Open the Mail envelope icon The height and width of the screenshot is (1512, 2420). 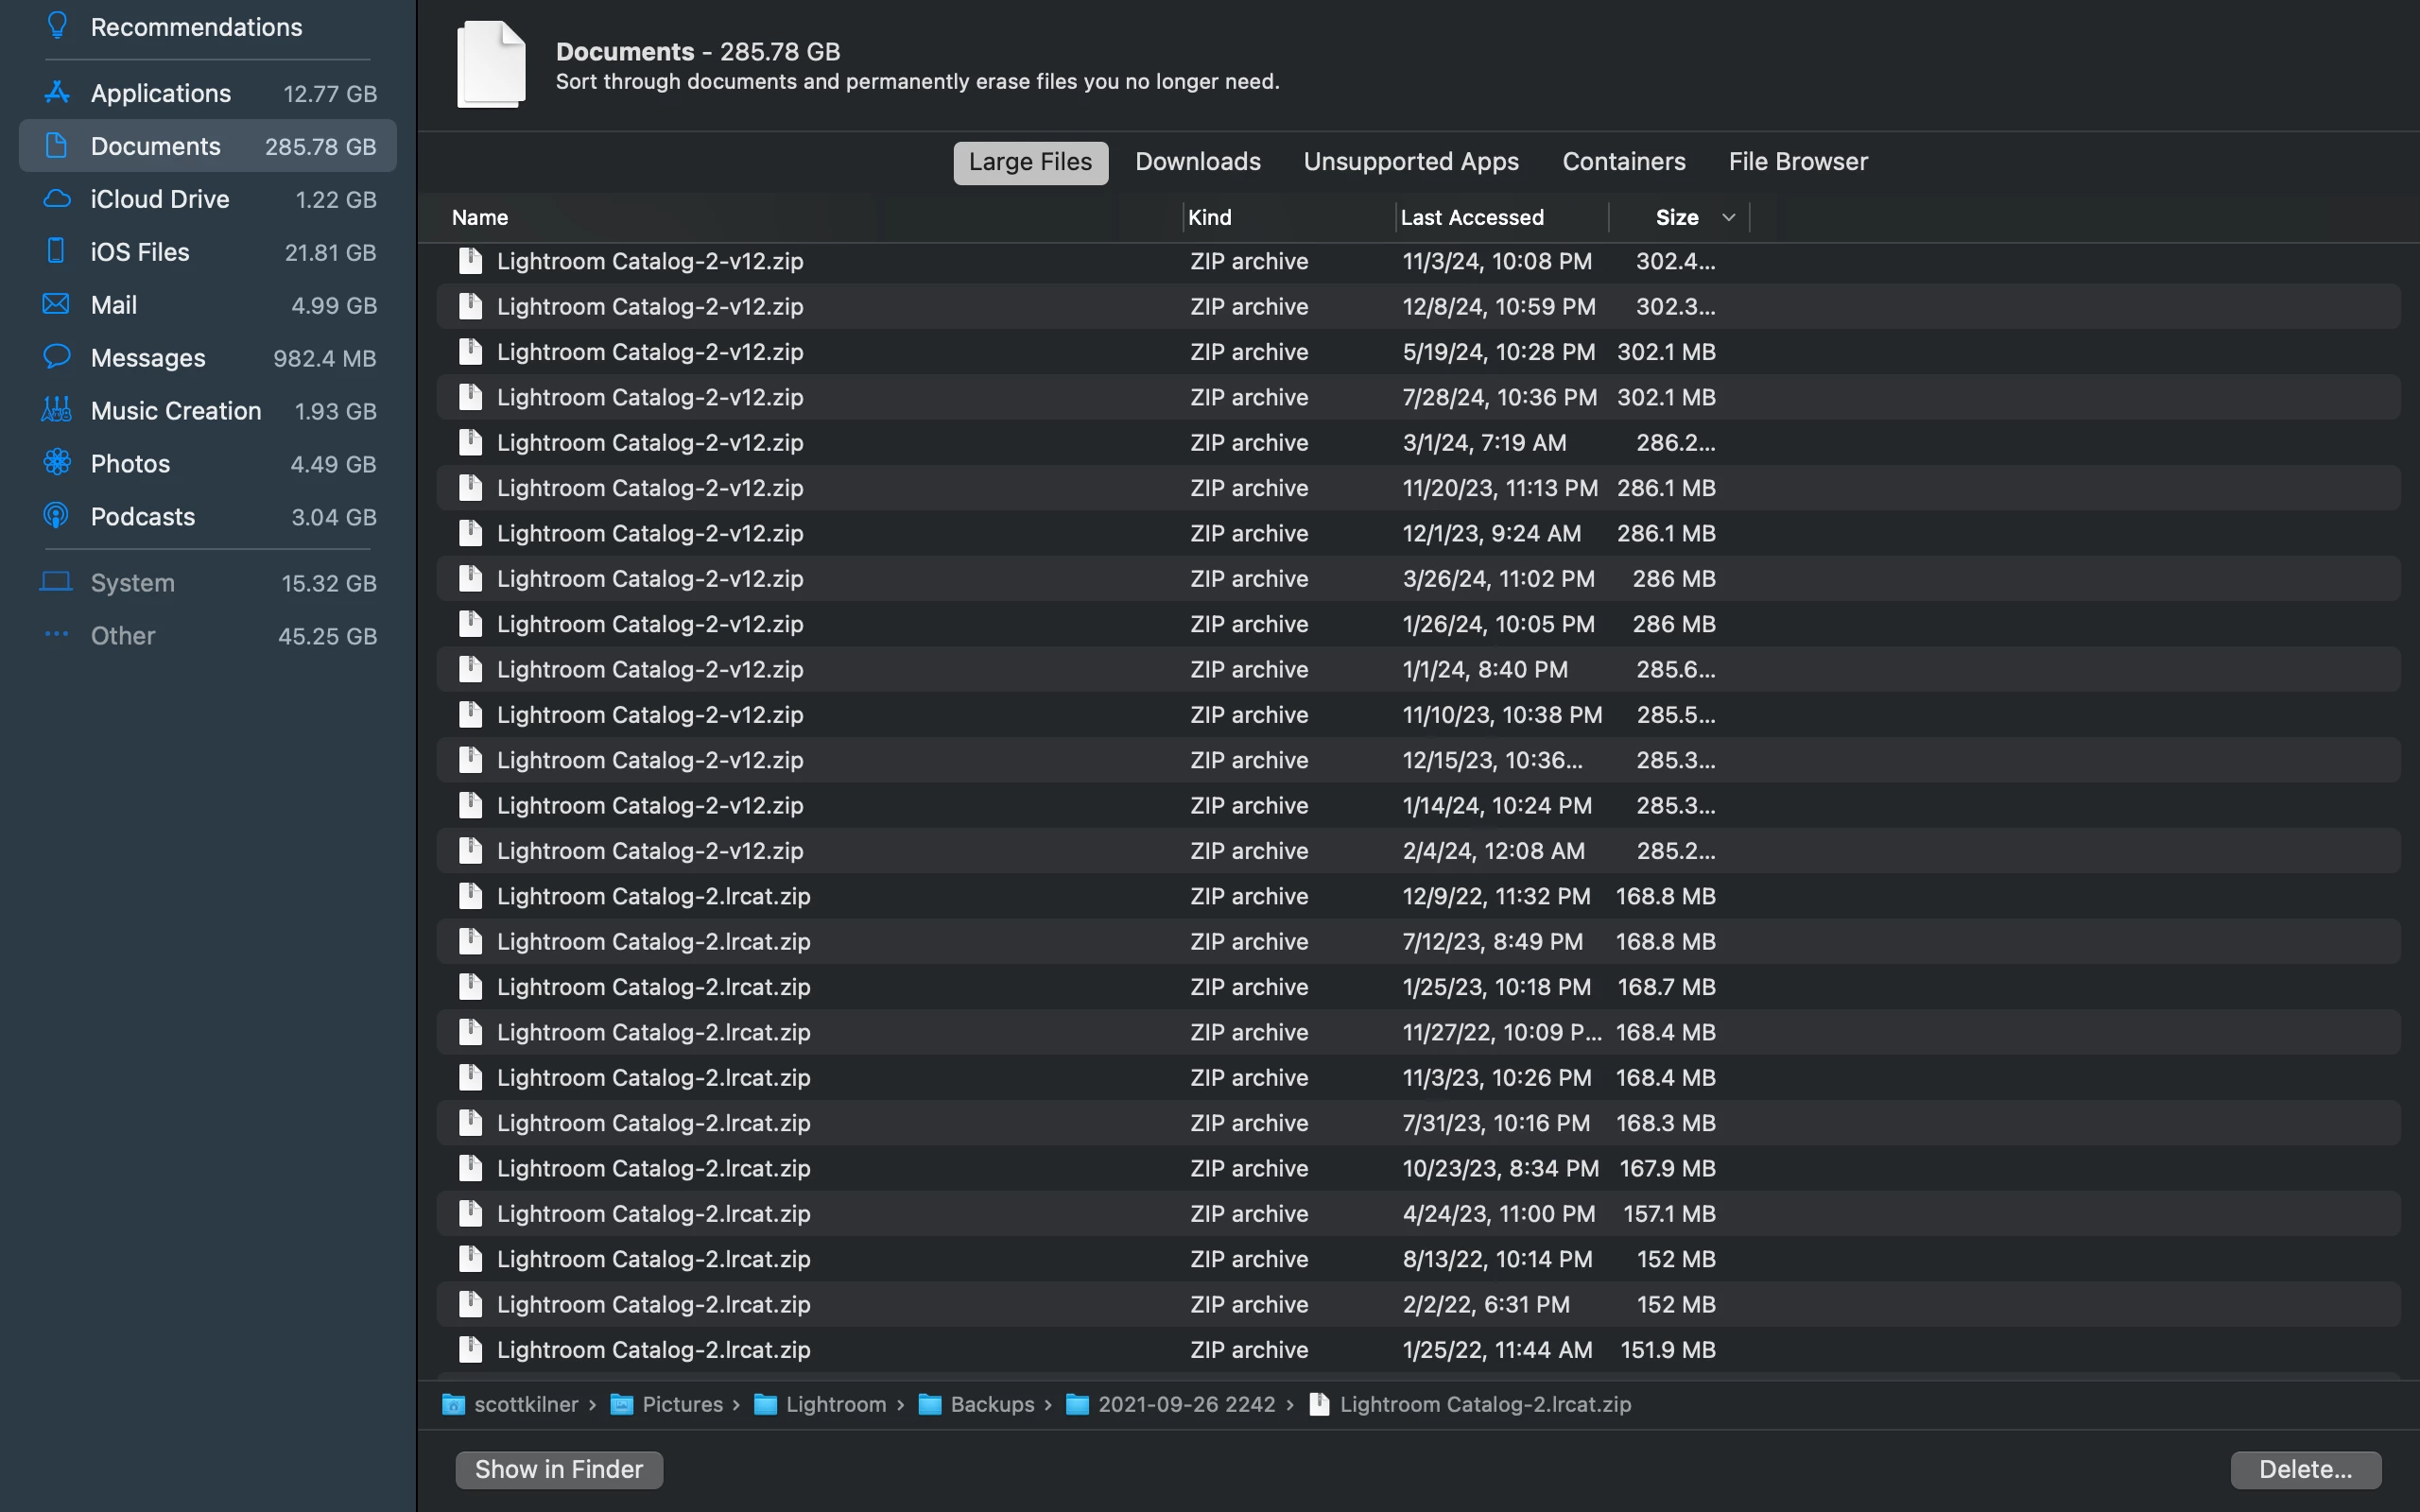coord(57,304)
